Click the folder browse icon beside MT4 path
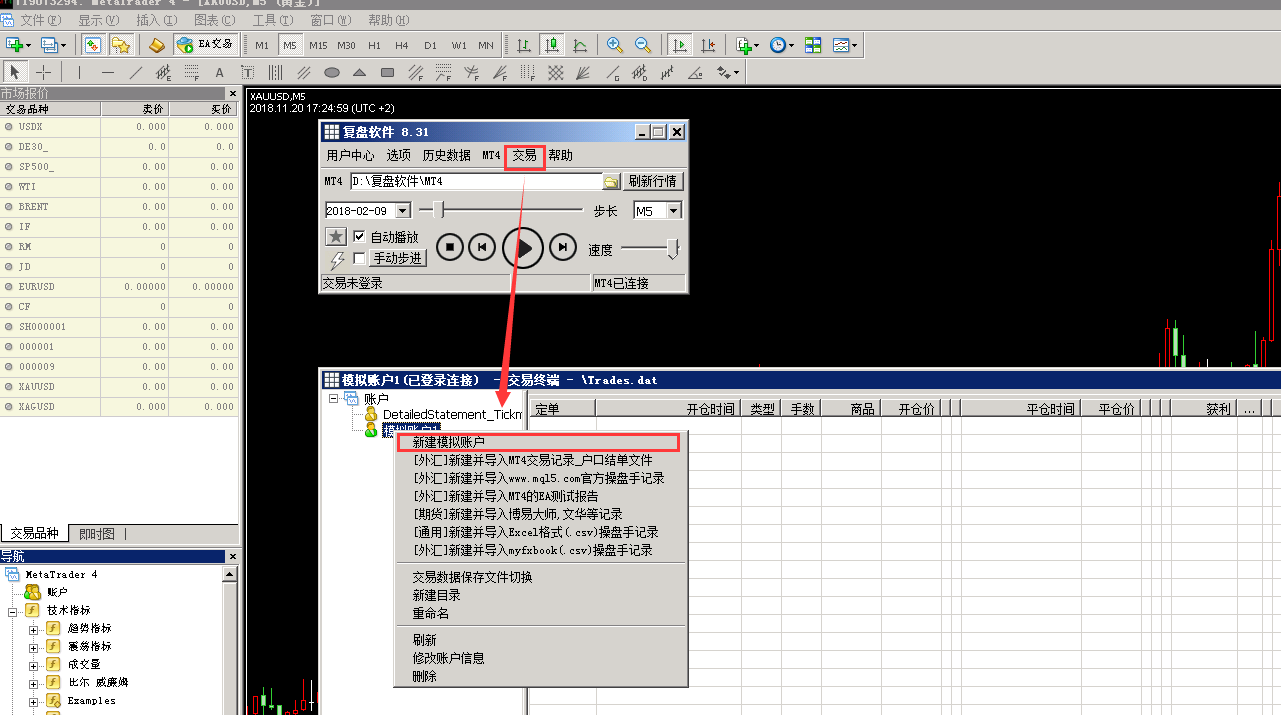 point(611,182)
